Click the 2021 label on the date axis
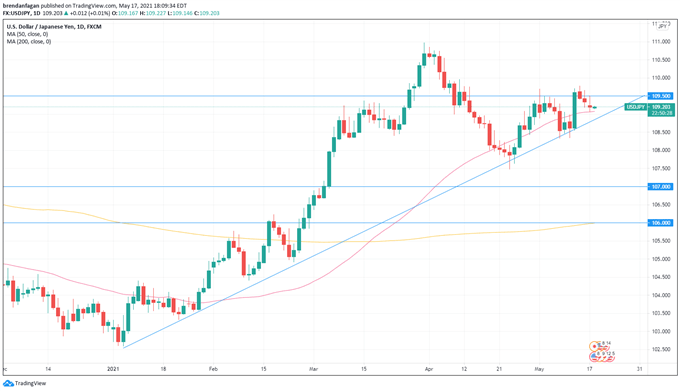680x391 pixels. pos(113,369)
